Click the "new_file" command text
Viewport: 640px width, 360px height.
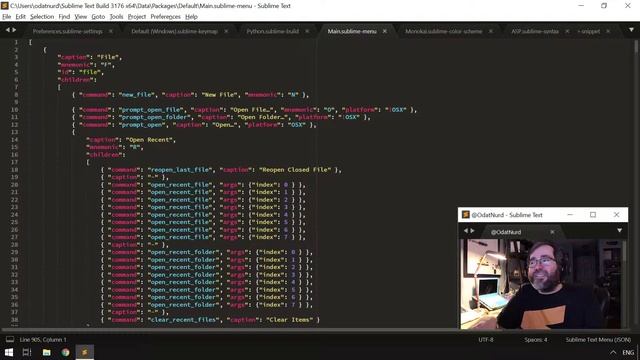tap(136, 95)
